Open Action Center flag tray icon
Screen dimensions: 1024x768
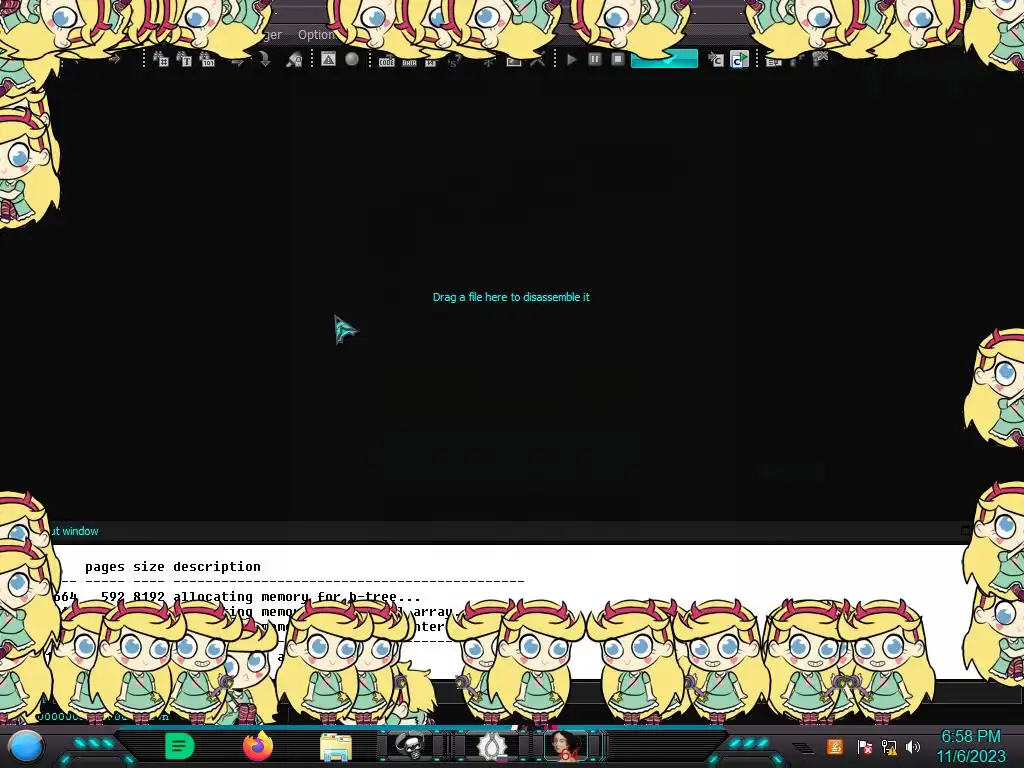coord(864,746)
